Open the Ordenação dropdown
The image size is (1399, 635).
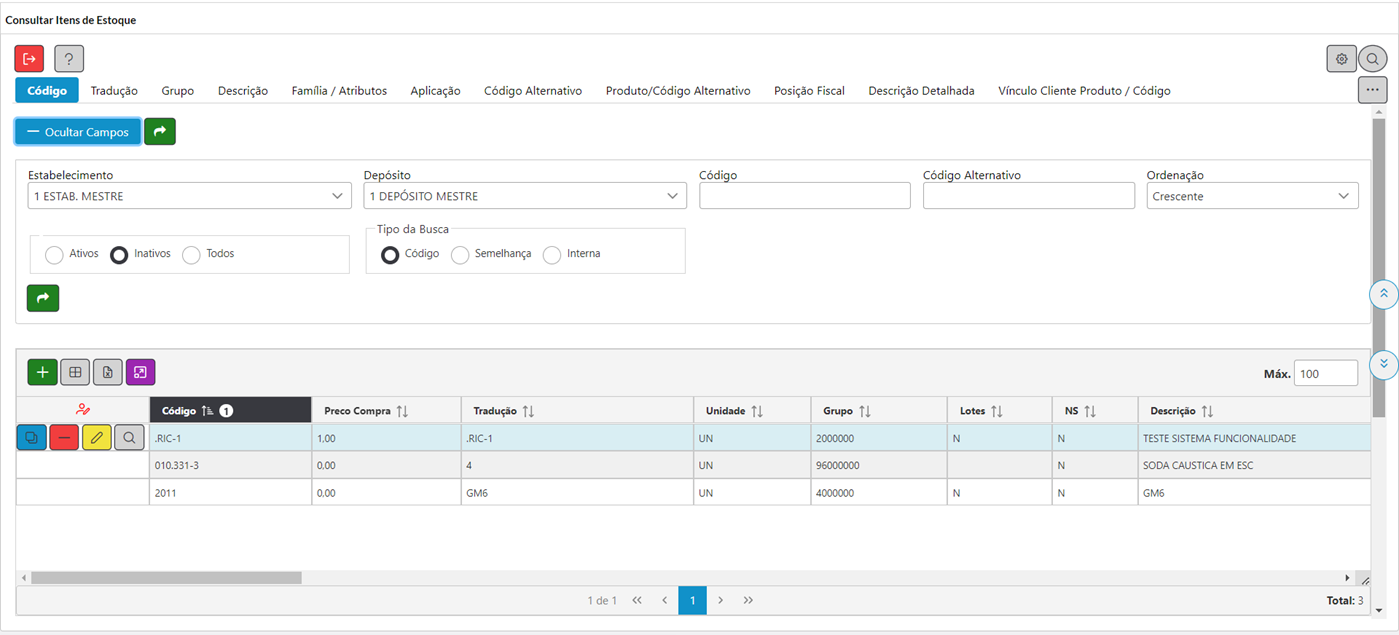(1252, 196)
